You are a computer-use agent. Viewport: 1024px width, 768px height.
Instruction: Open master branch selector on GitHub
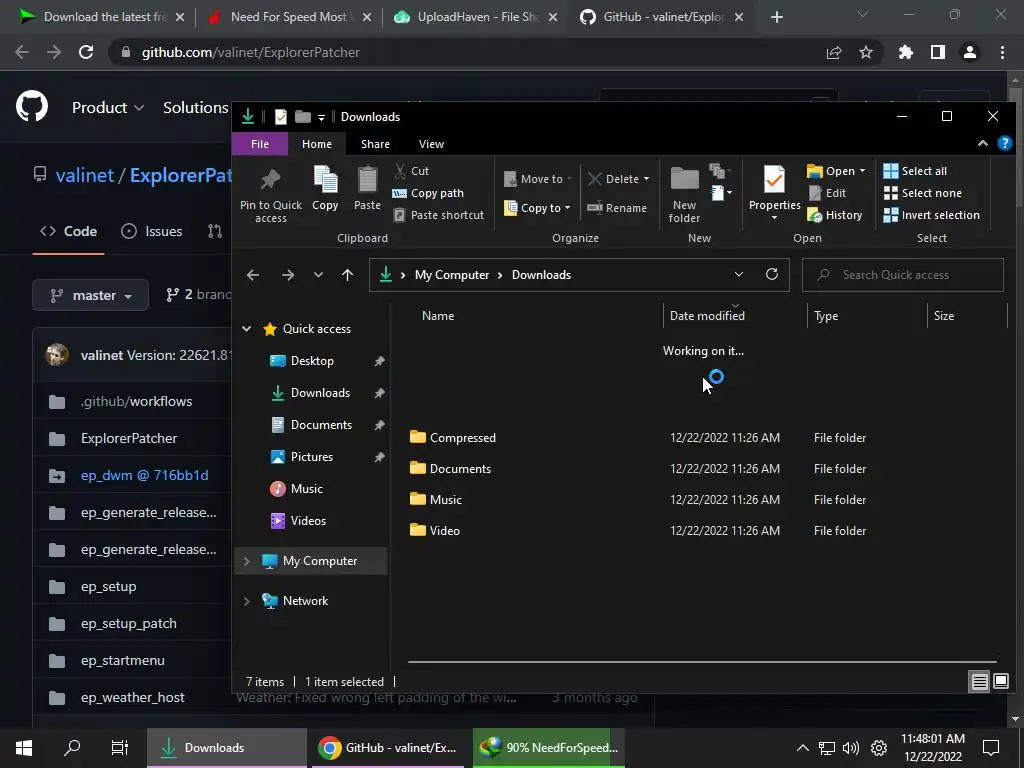pyautogui.click(x=91, y=295)
